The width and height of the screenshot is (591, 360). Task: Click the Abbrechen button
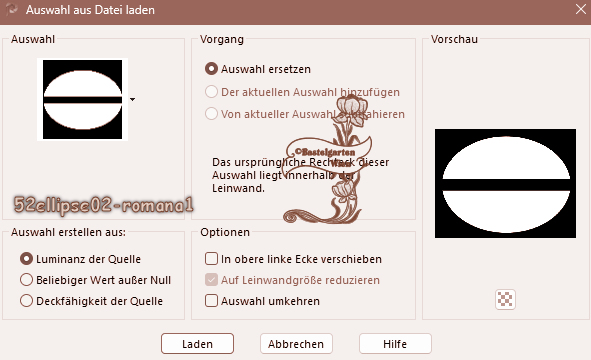click(x=296, y=344)
